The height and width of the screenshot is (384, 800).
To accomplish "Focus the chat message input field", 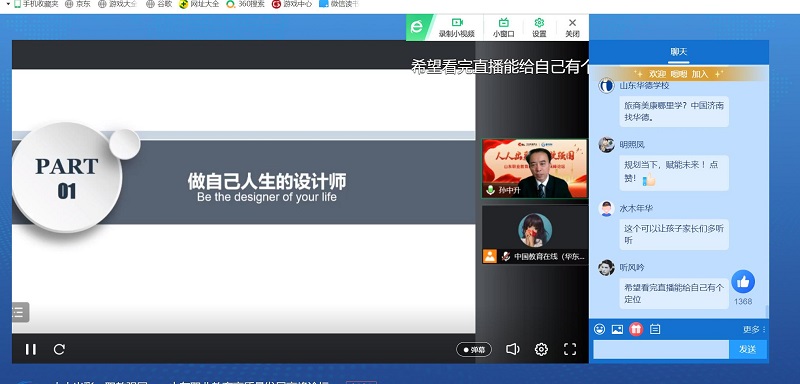I will coord(661,349).
